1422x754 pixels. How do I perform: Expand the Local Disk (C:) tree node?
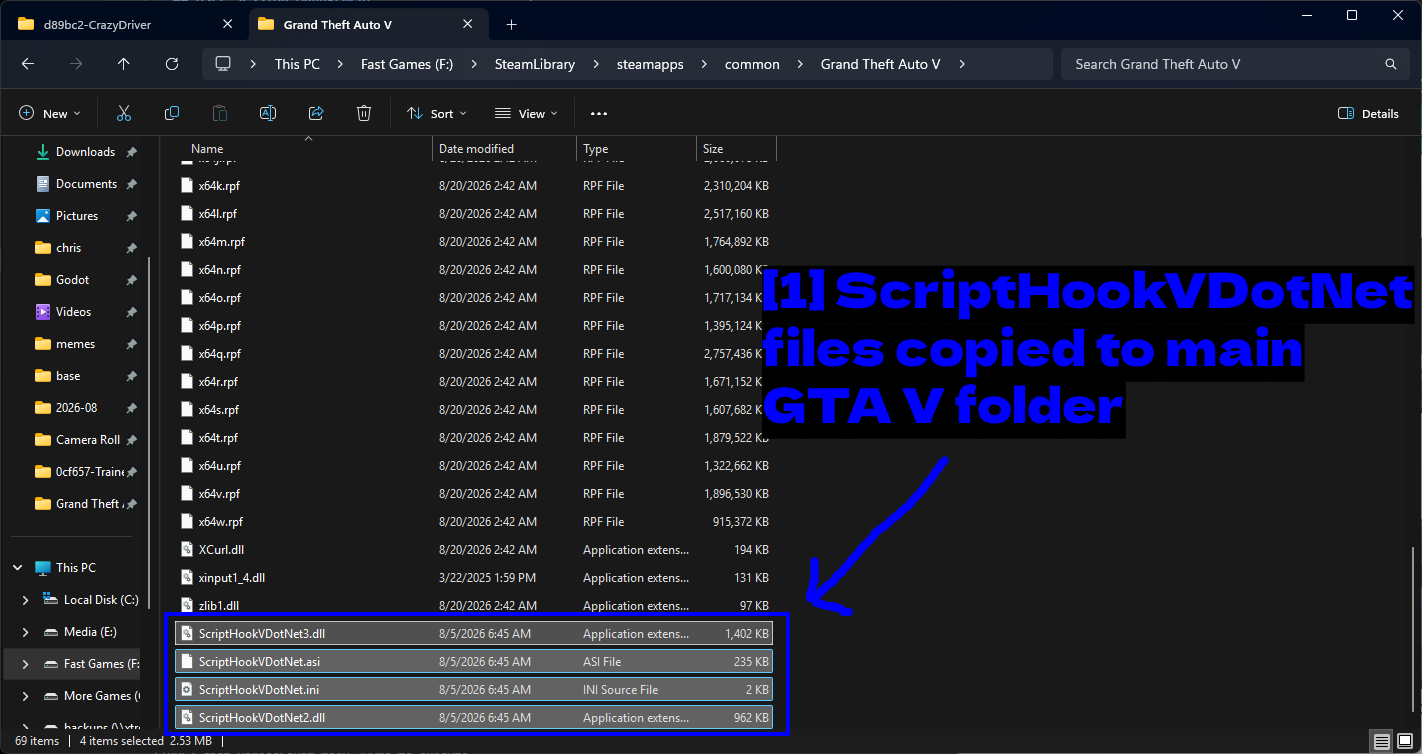[25, 600]
